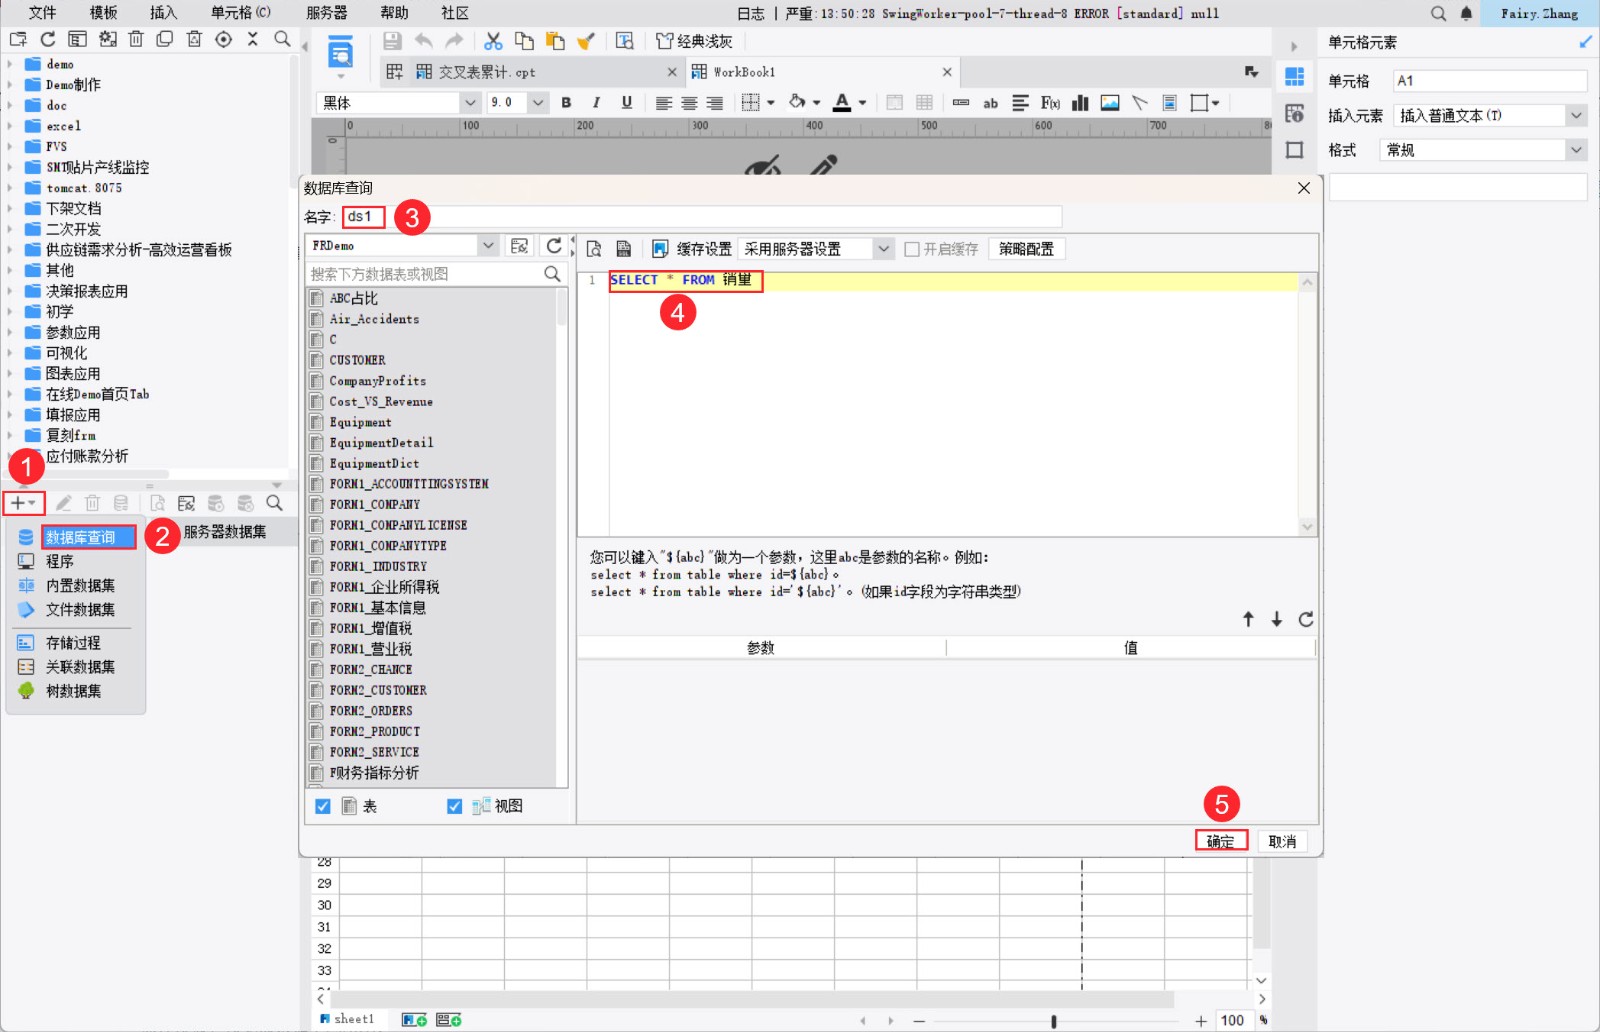The width and height of the screenshot is (1600, 1032).
Task: Click the 确定 button
Action: coord(1221,841)
